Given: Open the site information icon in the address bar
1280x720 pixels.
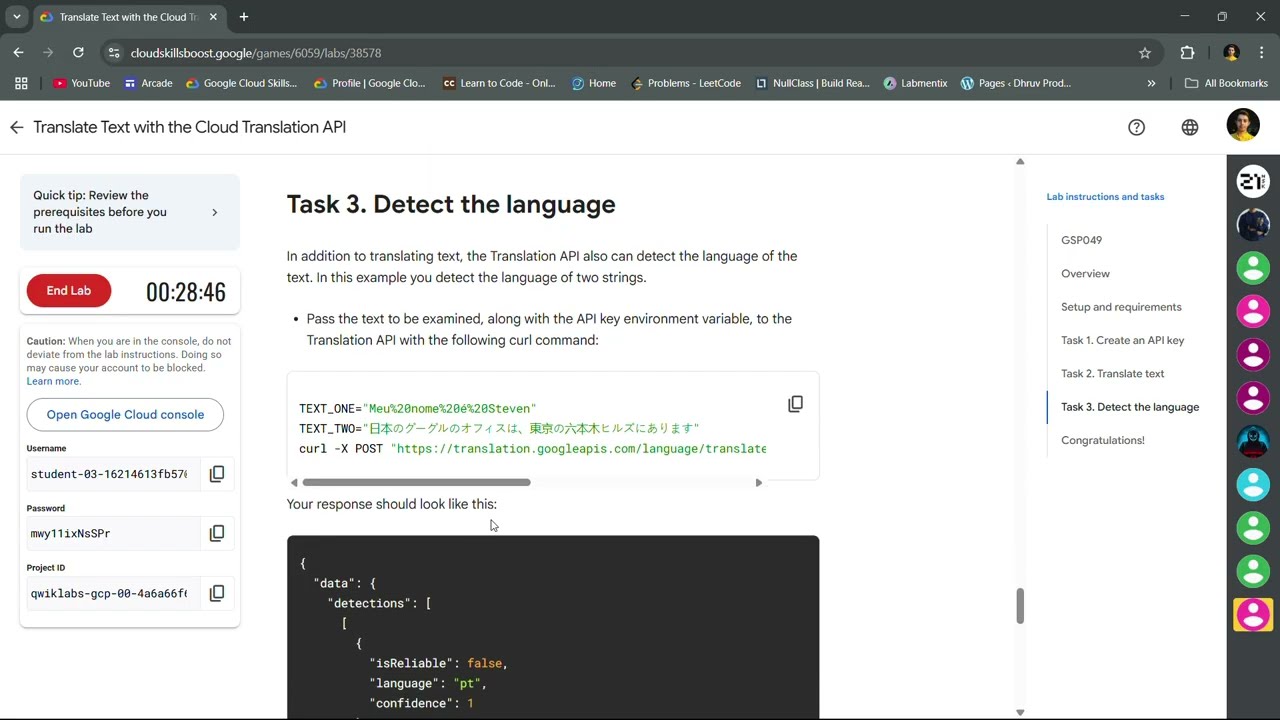Looking at the screenshot, I should point(113,53).
